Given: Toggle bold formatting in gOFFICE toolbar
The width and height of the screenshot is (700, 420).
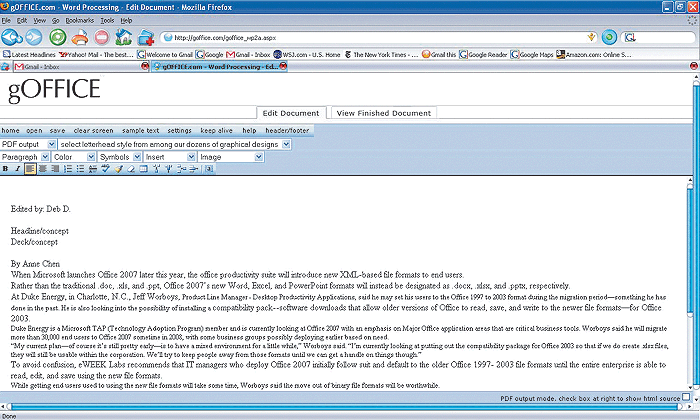Looking at the screenshot, I should 5,169.
